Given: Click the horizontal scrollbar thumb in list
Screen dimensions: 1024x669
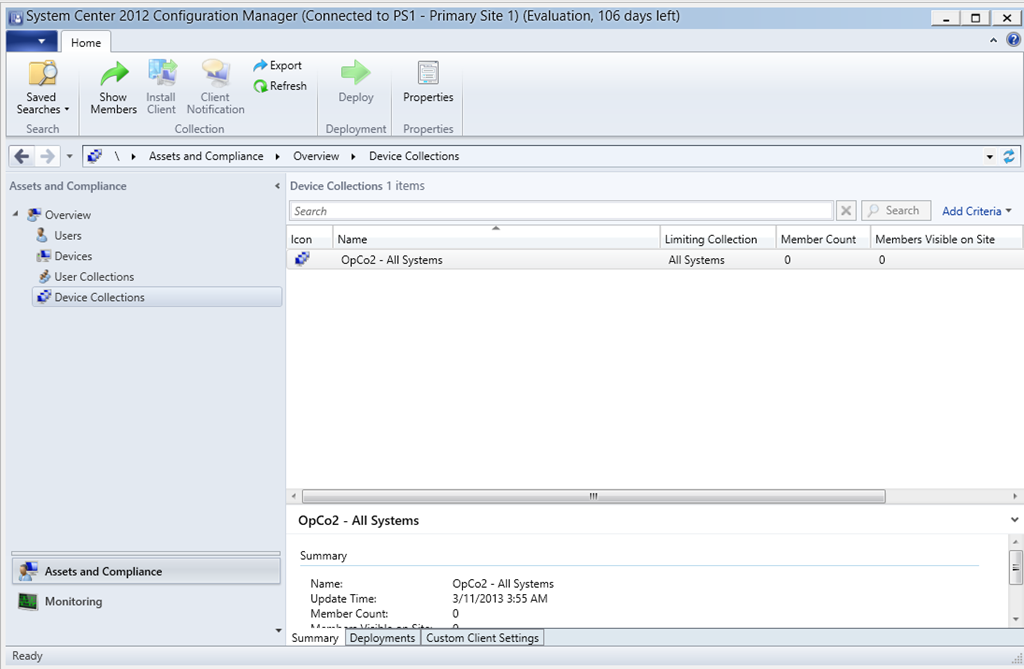Looking at the screenshot, I should pos(593,497).
